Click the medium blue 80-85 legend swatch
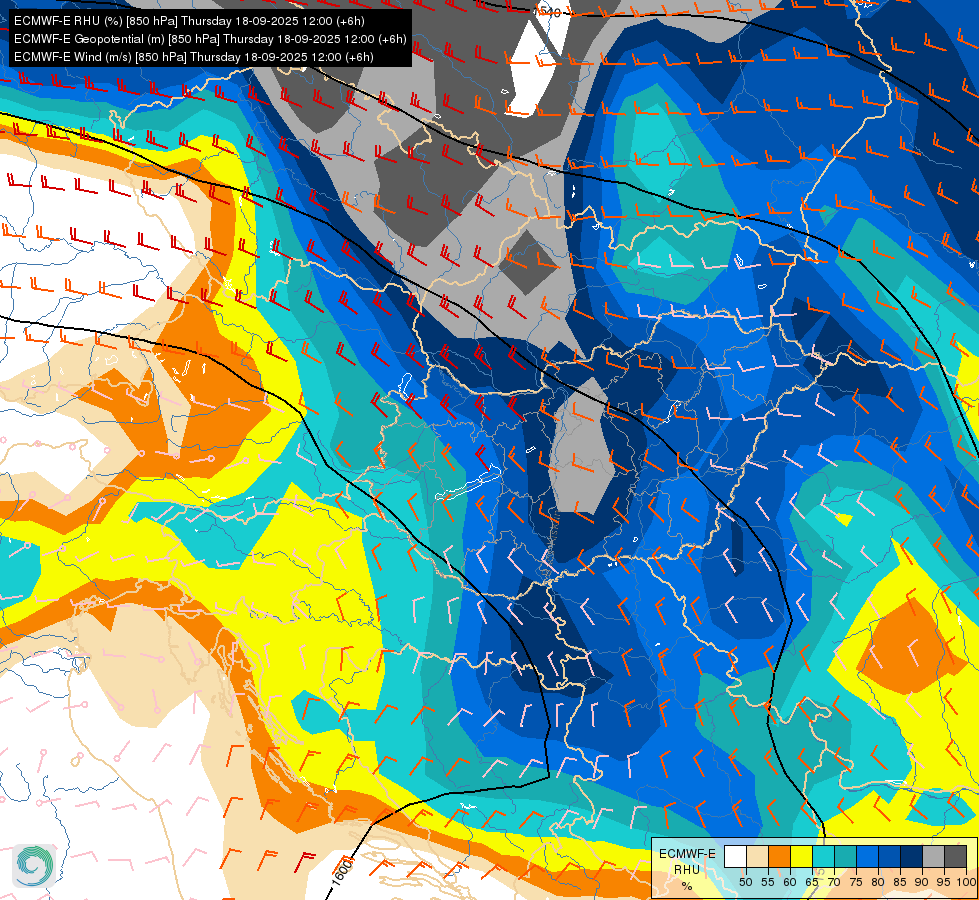The width and height of the screenshot is (979, 900). (x=889, y=856)
